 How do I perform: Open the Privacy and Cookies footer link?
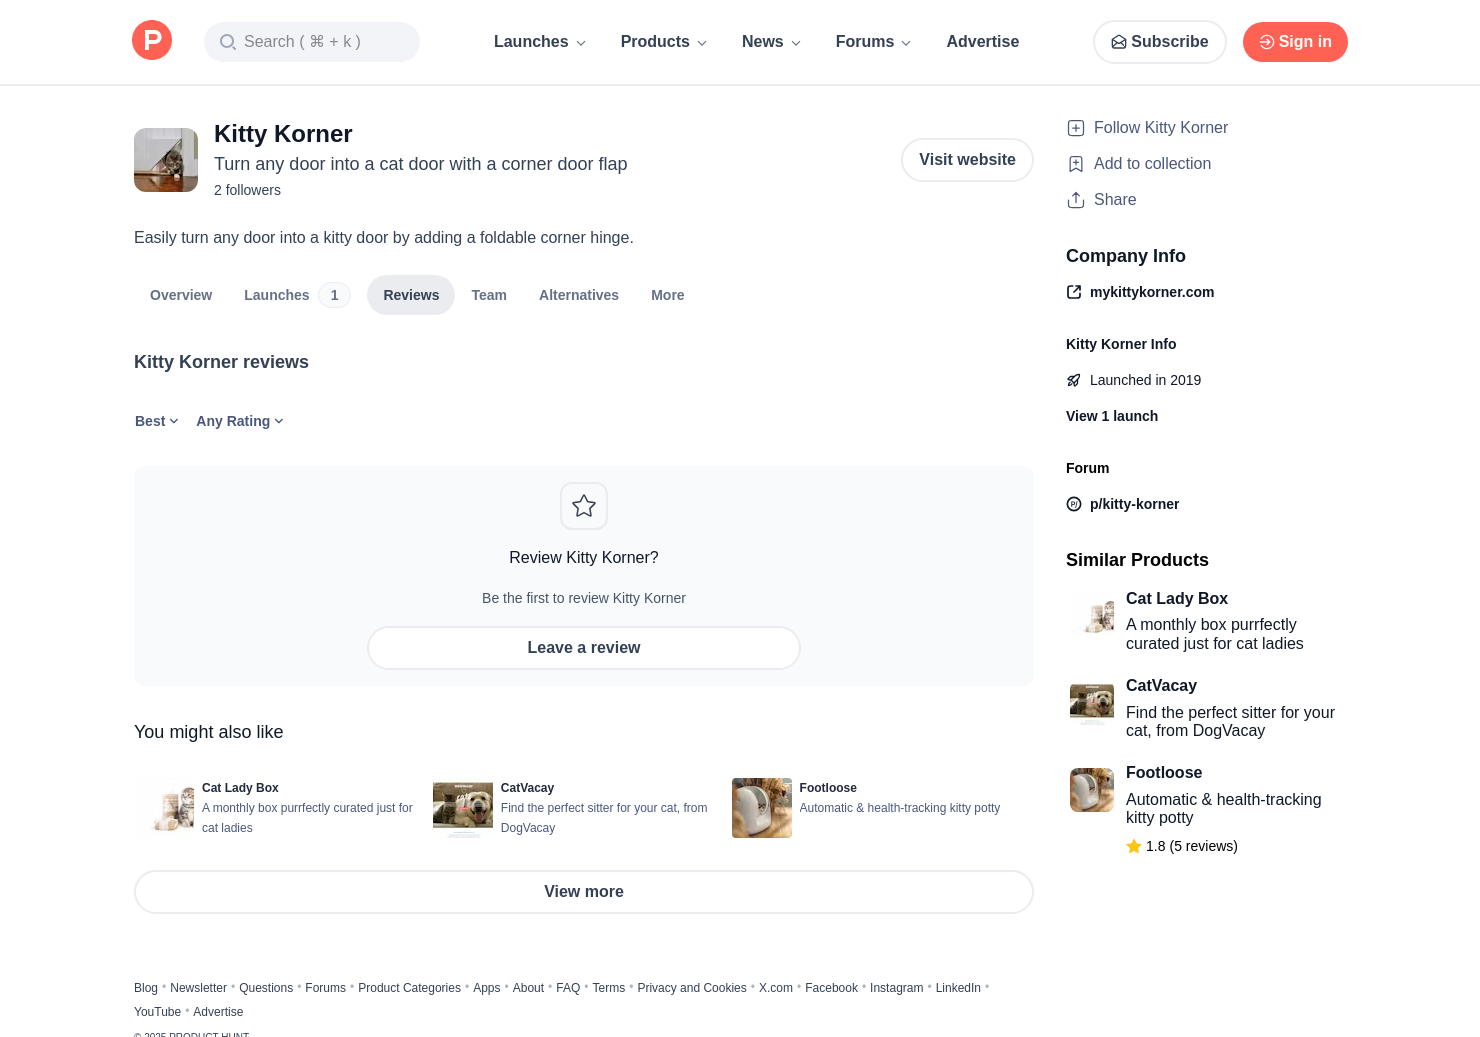[692, 988]
